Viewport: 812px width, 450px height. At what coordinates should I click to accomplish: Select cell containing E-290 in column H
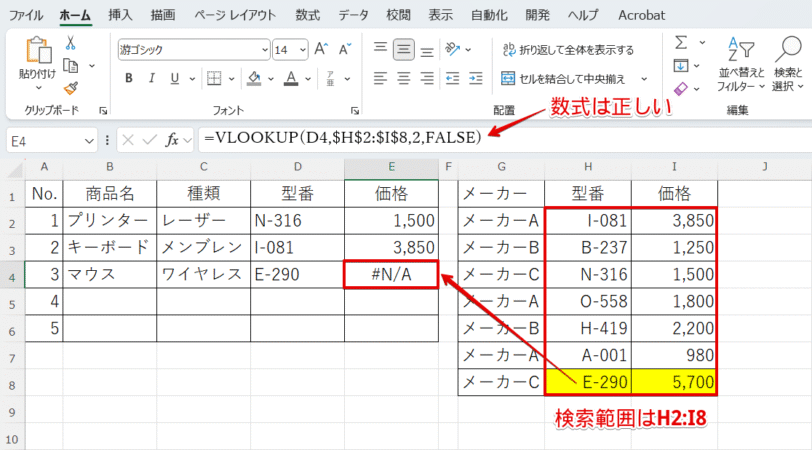(588, 382)
